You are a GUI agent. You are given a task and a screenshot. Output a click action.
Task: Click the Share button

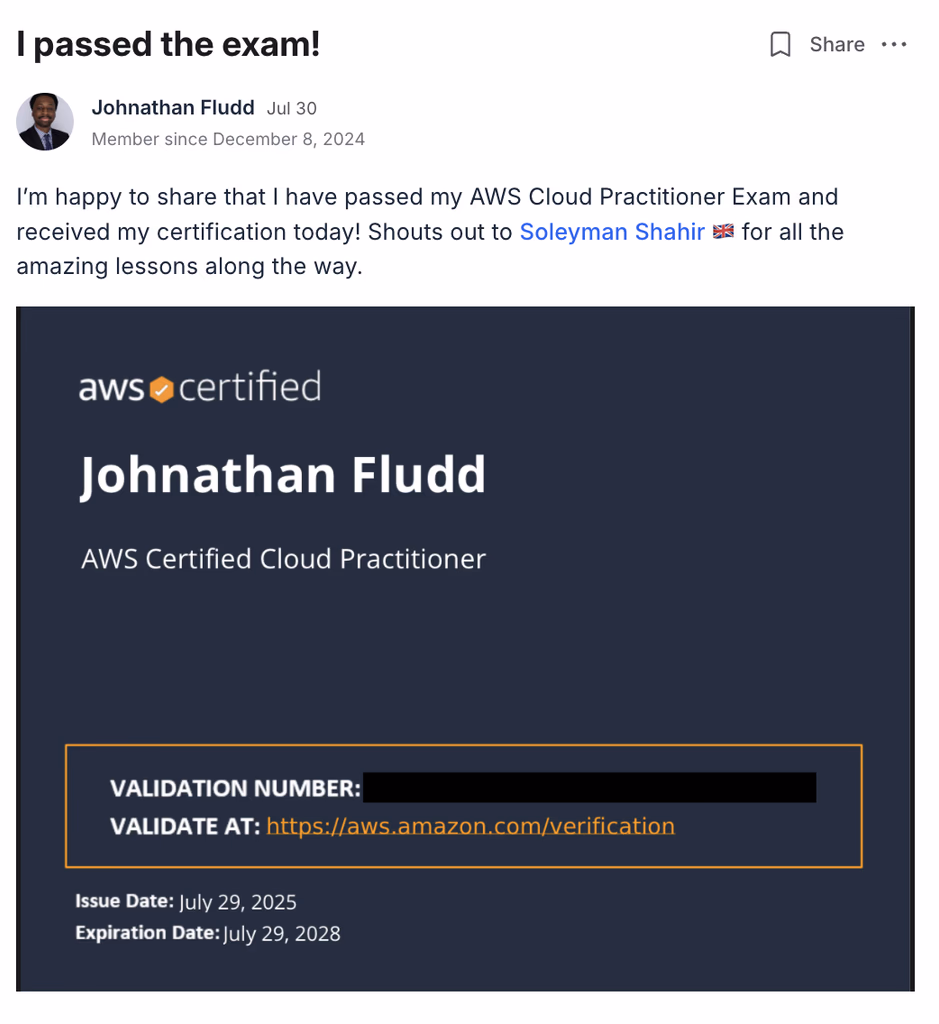(837, 45)
